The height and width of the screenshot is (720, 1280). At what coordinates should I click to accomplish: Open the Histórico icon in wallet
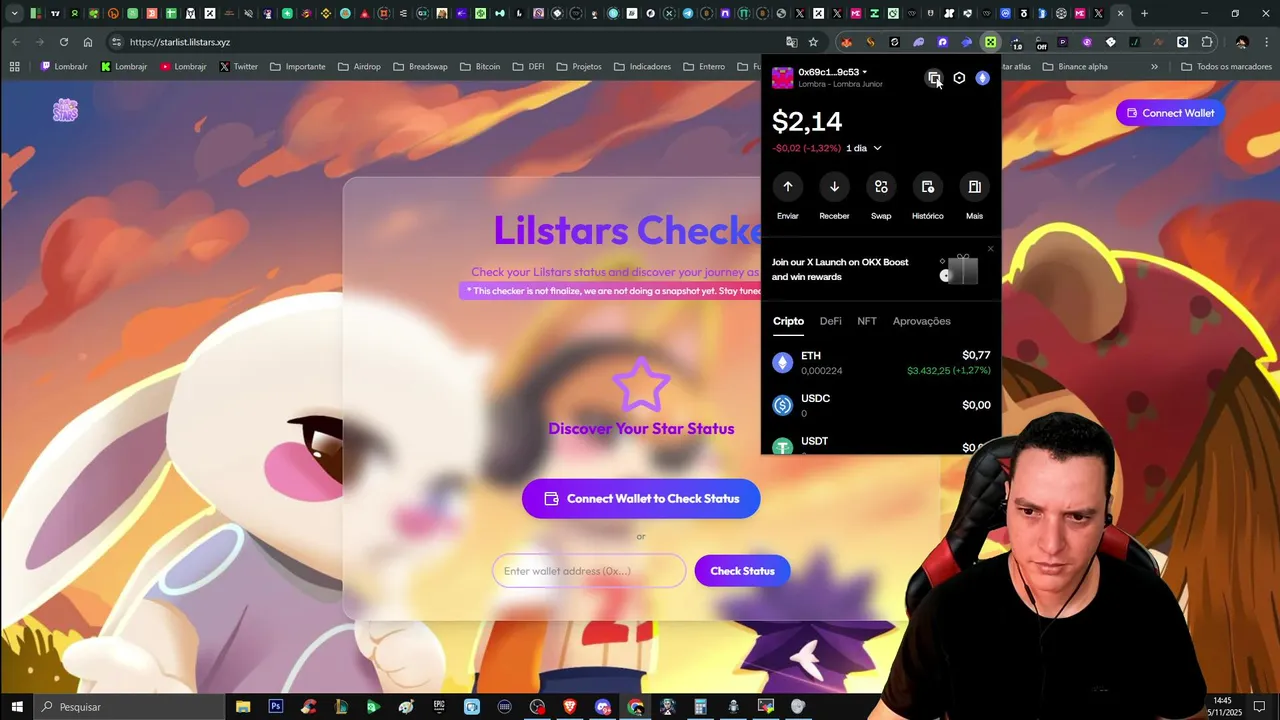[x=927, y=187]
